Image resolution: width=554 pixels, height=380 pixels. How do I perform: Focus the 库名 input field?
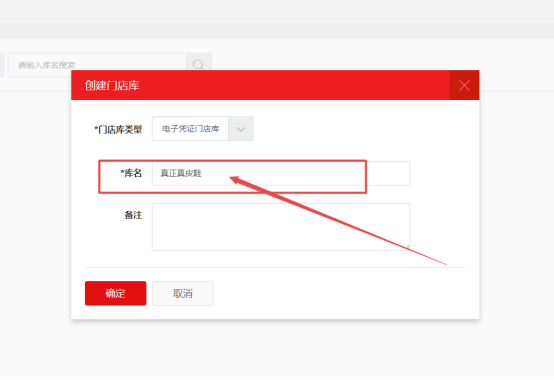point(281,173)
